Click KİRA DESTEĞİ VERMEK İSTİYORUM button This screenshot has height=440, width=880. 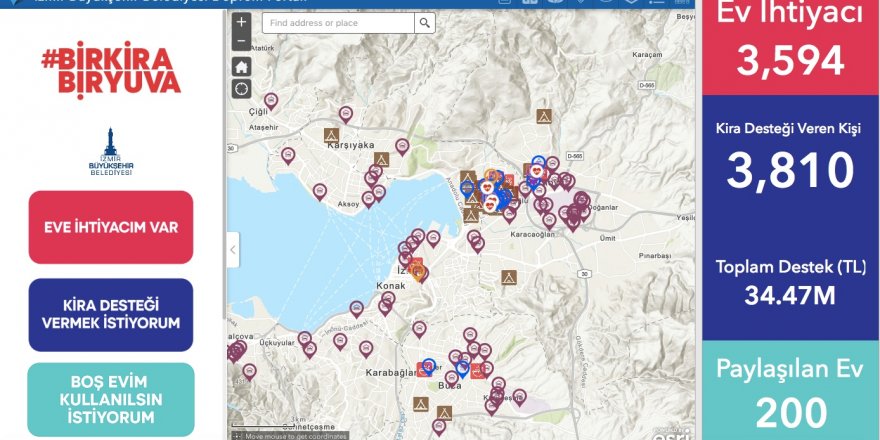click(111, 314)
